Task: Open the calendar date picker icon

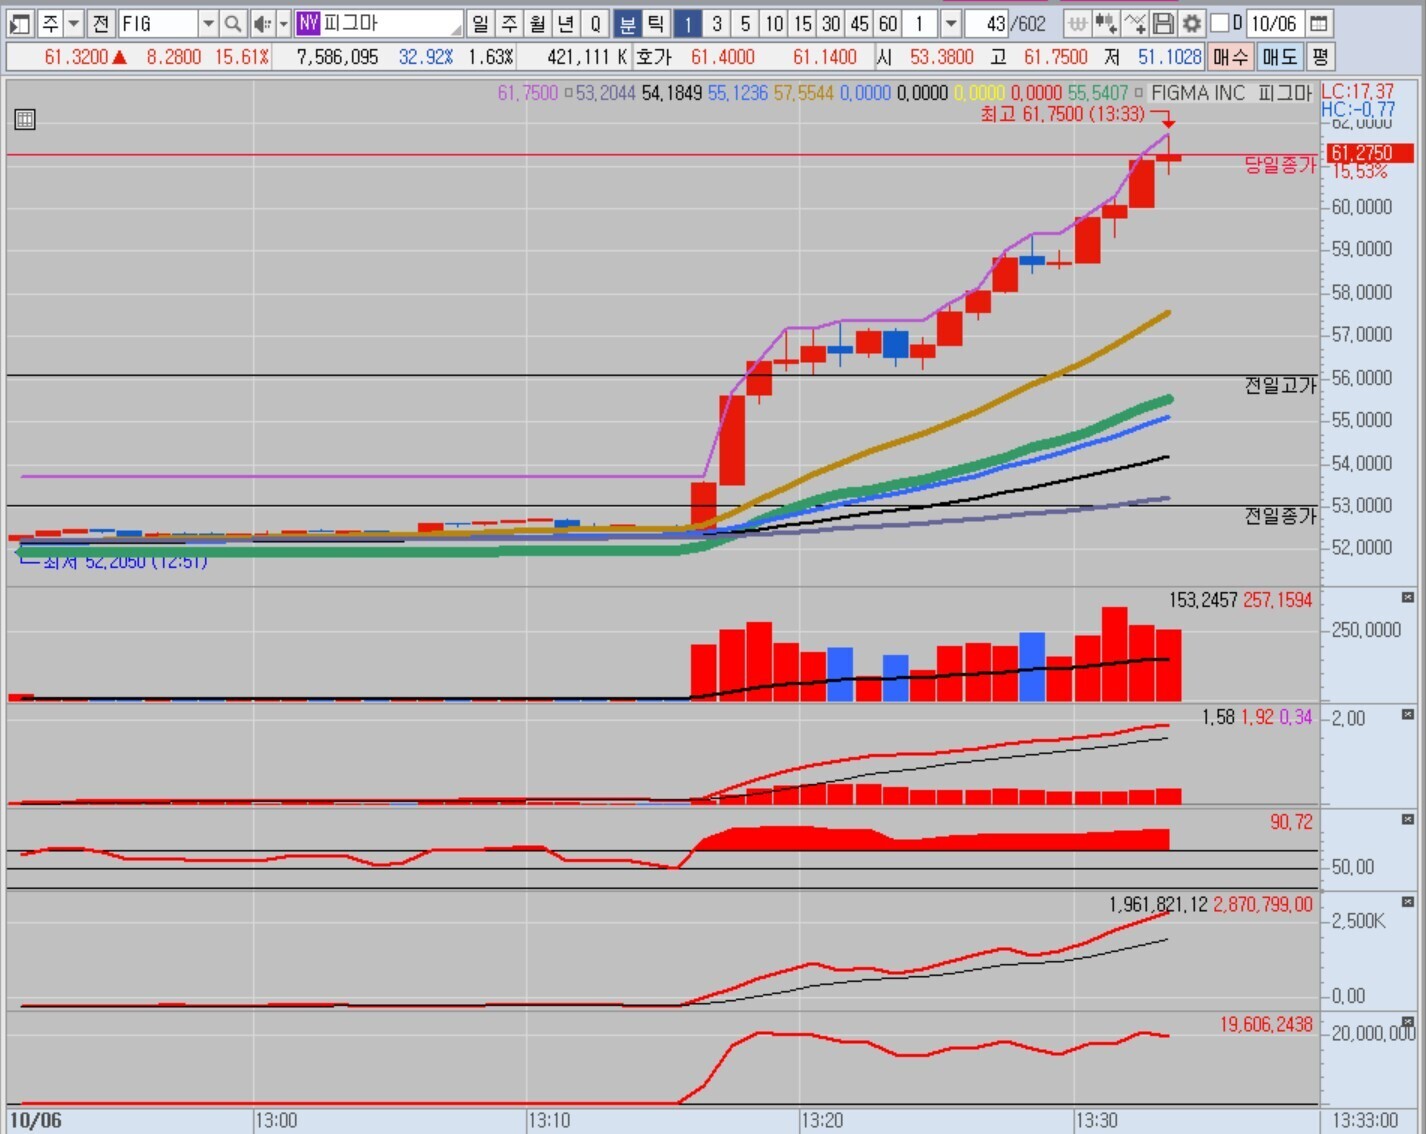Action: point(1319,23)
